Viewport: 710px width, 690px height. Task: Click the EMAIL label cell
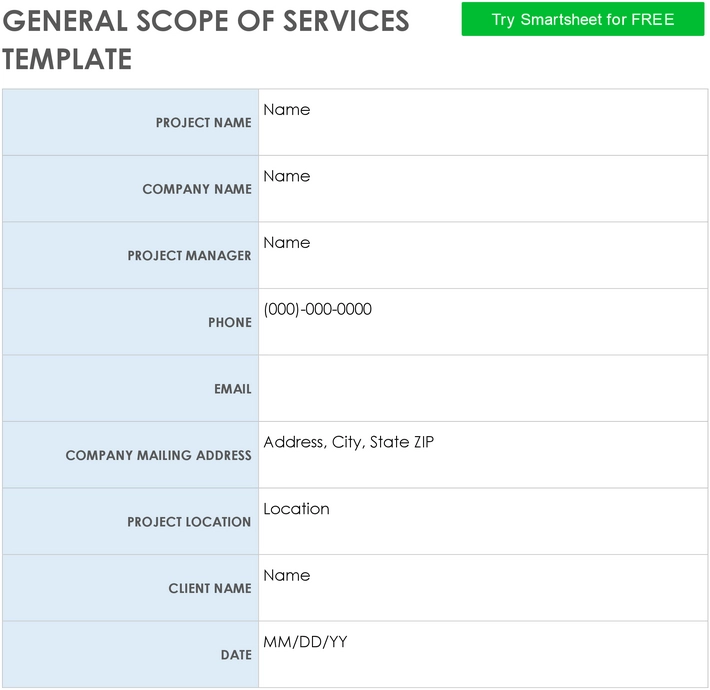coord(131,388)
